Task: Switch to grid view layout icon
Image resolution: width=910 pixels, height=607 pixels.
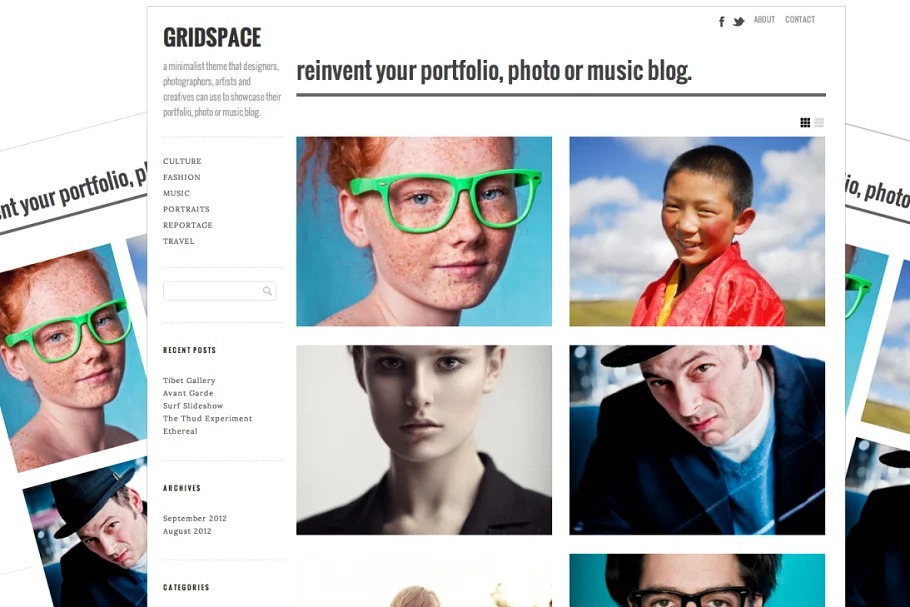Action: 805,122
